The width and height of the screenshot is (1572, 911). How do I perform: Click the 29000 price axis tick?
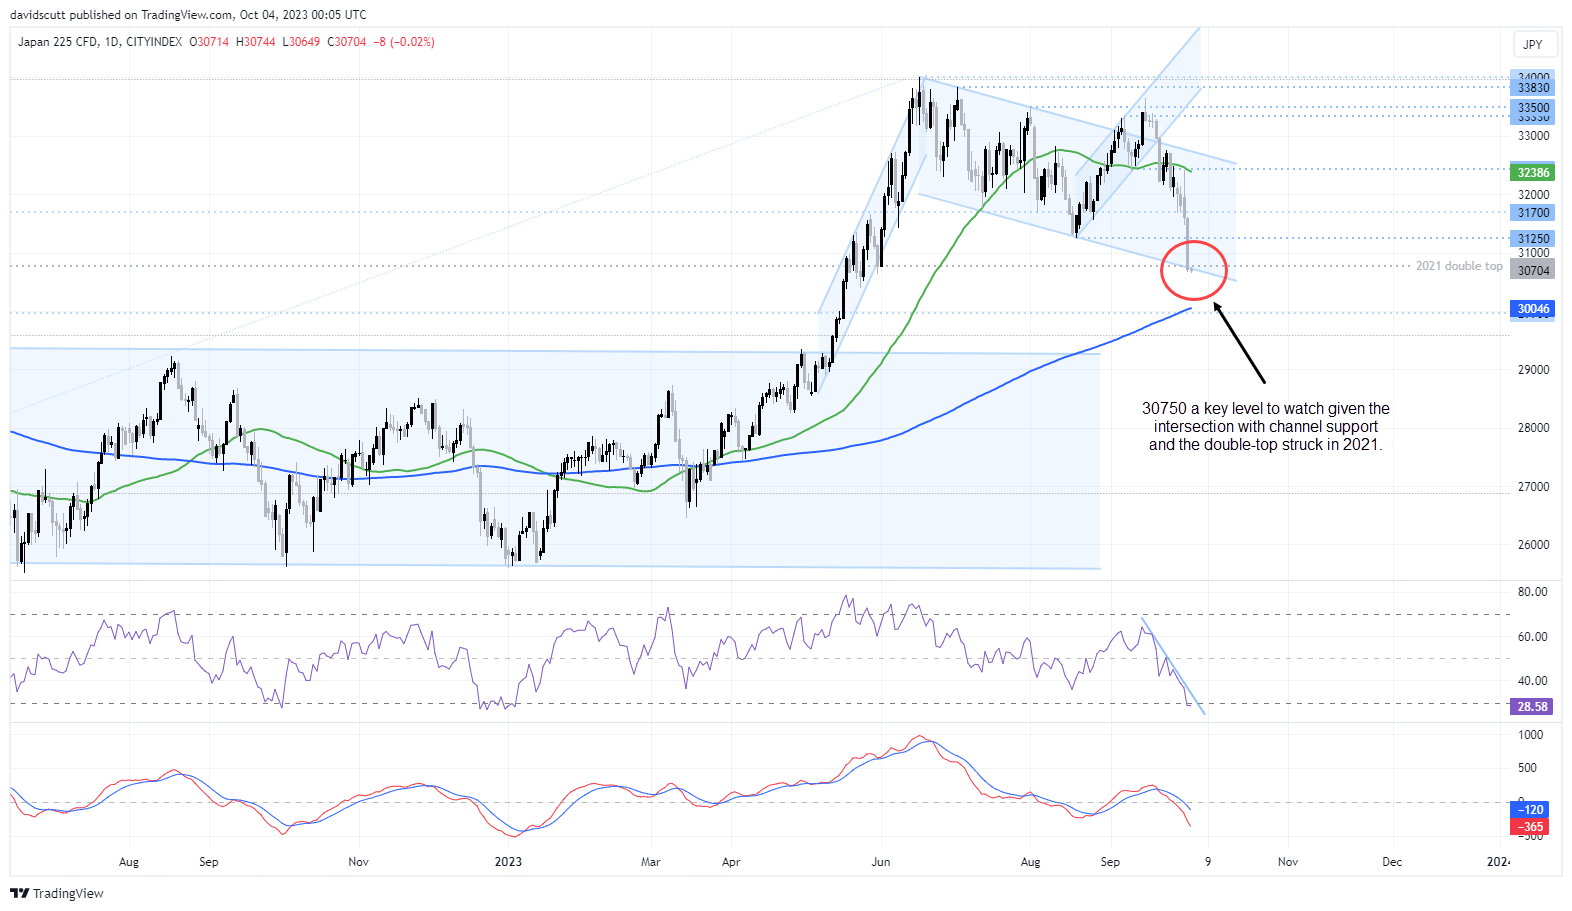[x=1533, y=370]
